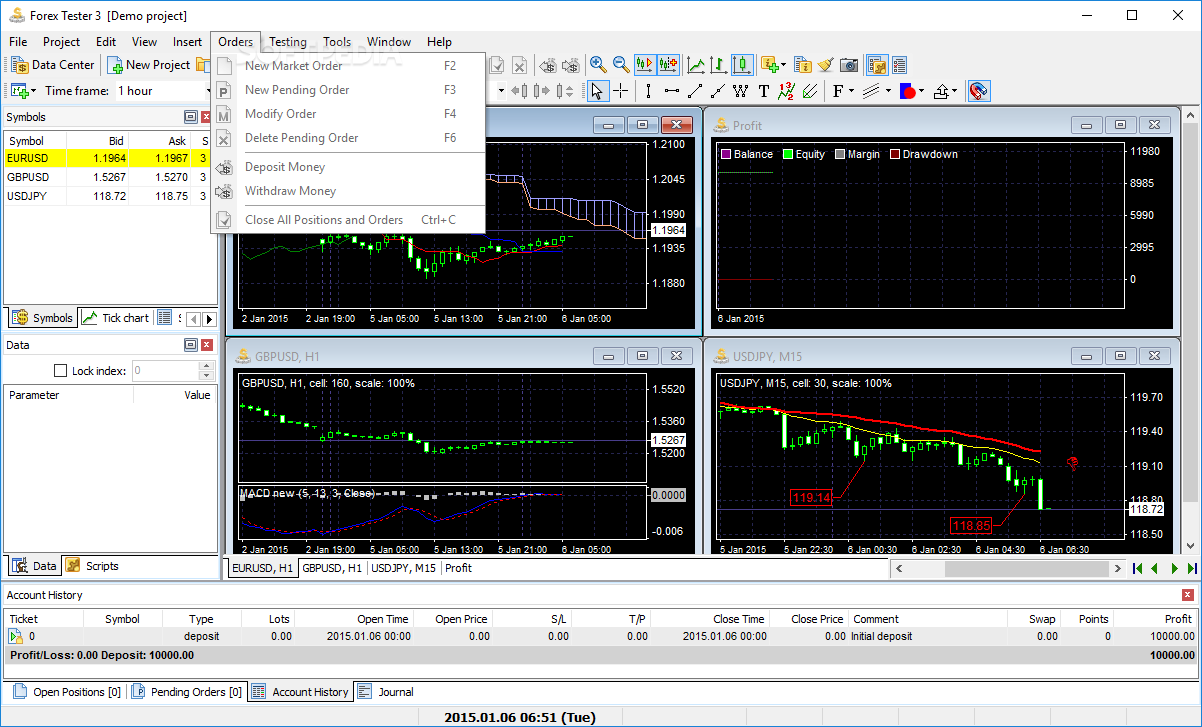This screenshot has height=727, width=1202.
Task: Switch to the Journal tab
Action: pyautogui.click(x=385, y=692)
